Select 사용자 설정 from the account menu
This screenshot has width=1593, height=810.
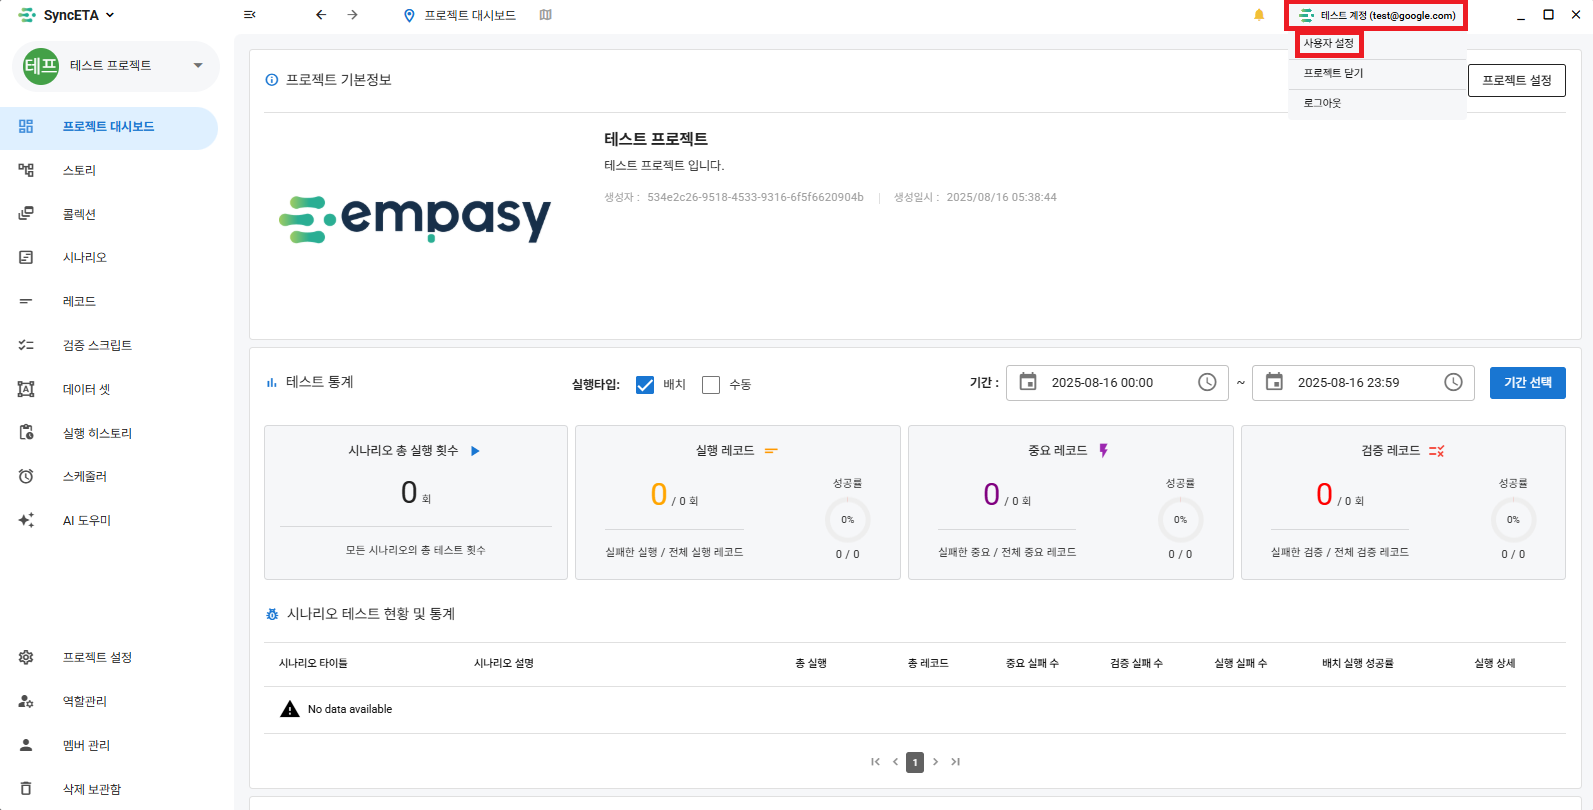pos(1329,44)
